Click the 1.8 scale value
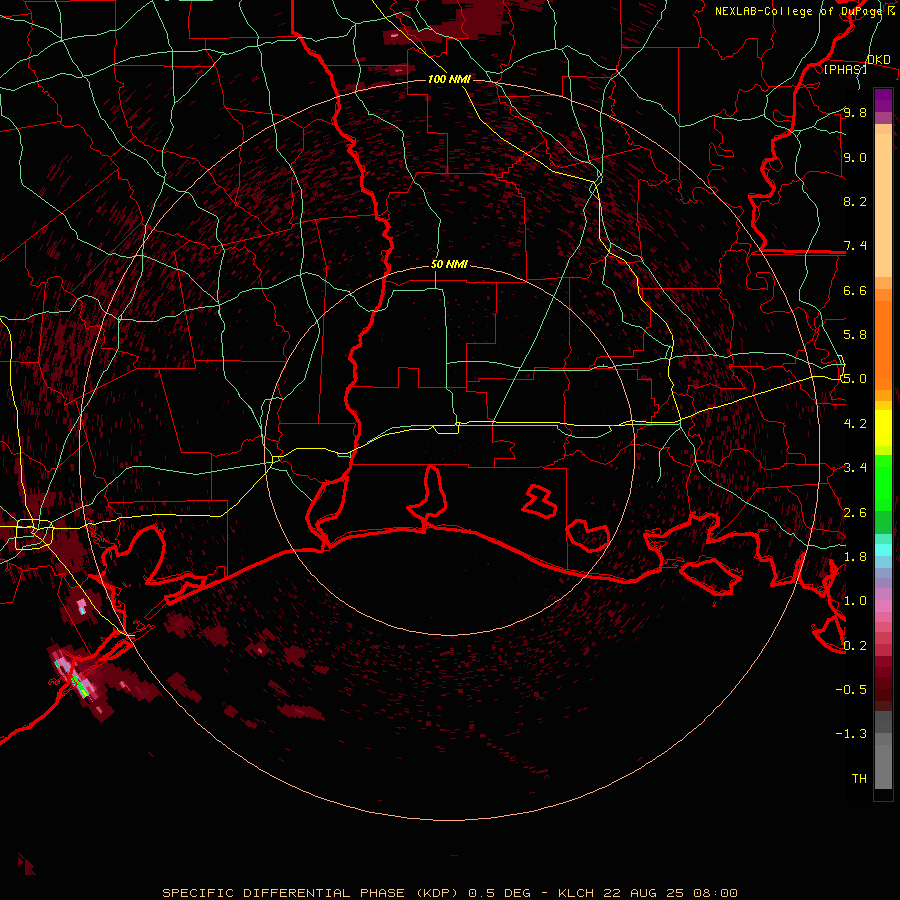 coord(855,557)
